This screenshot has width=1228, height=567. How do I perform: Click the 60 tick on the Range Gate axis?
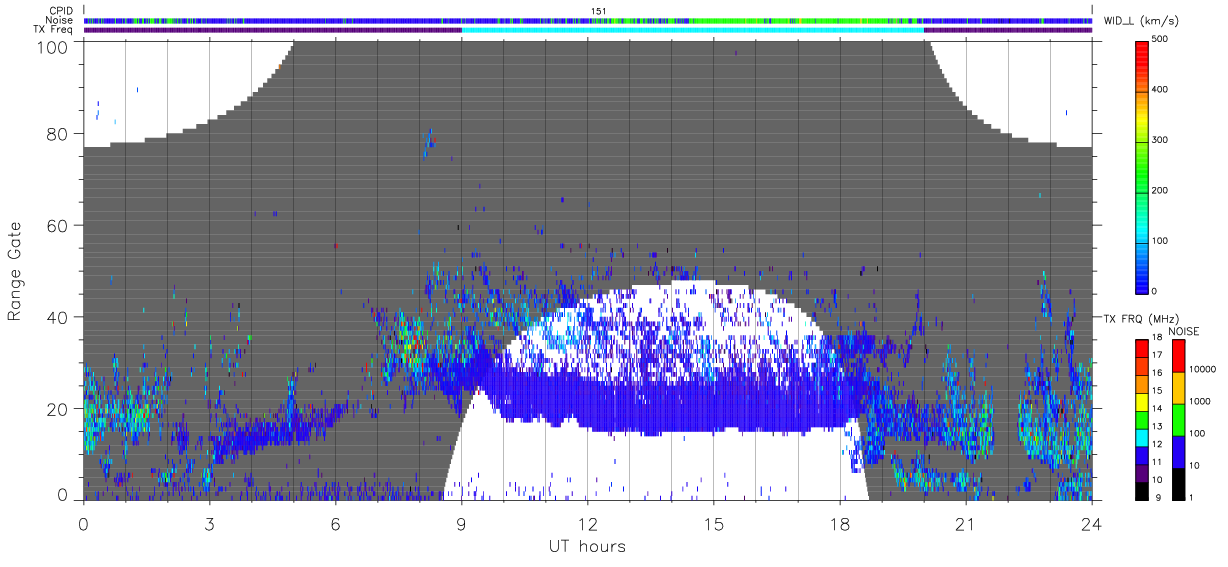(x=56, y=226)
